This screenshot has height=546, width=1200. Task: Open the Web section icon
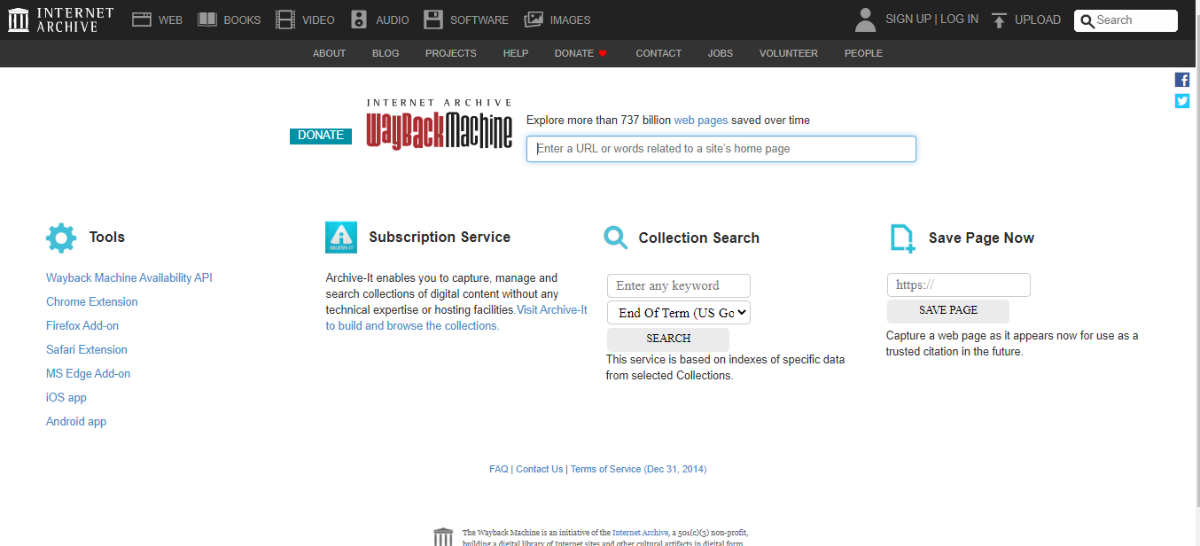(x=141, y=20)
